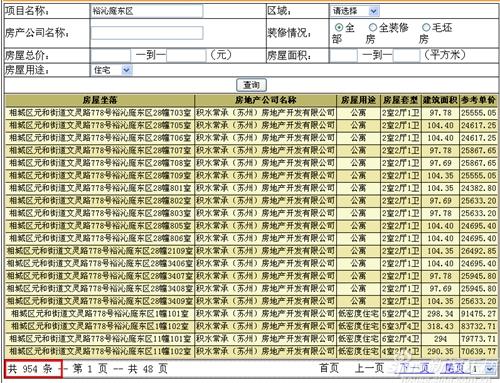
Task: Open the 房屋用途 住宅 dropdown
Action: coord(111,70)
